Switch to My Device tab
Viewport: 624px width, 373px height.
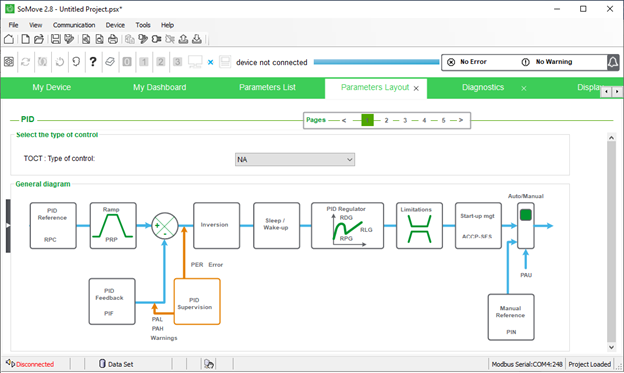pyautogui.click(x=52, y=87)
